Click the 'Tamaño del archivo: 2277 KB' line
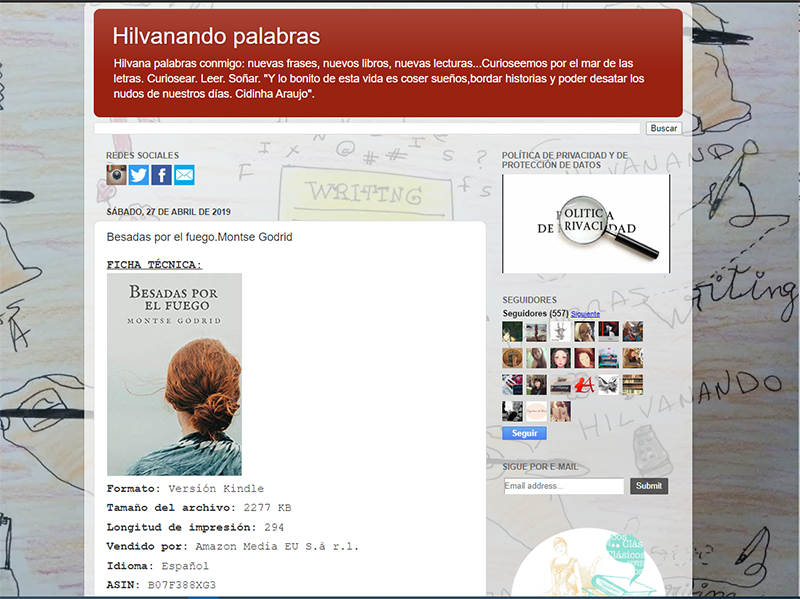The width and height of the screenshot is (800, 599). (199, 508)
